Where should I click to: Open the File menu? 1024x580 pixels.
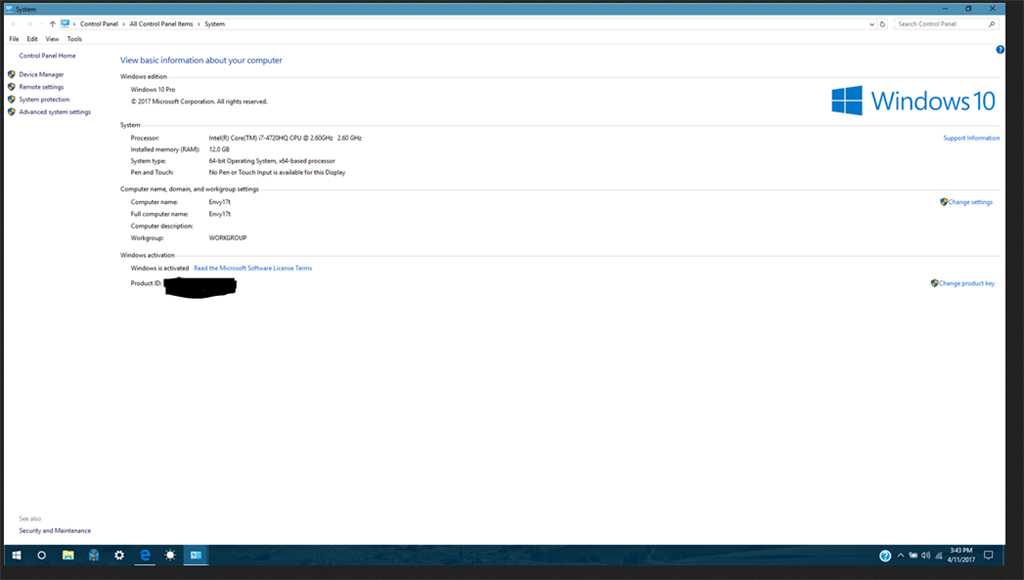14,39
